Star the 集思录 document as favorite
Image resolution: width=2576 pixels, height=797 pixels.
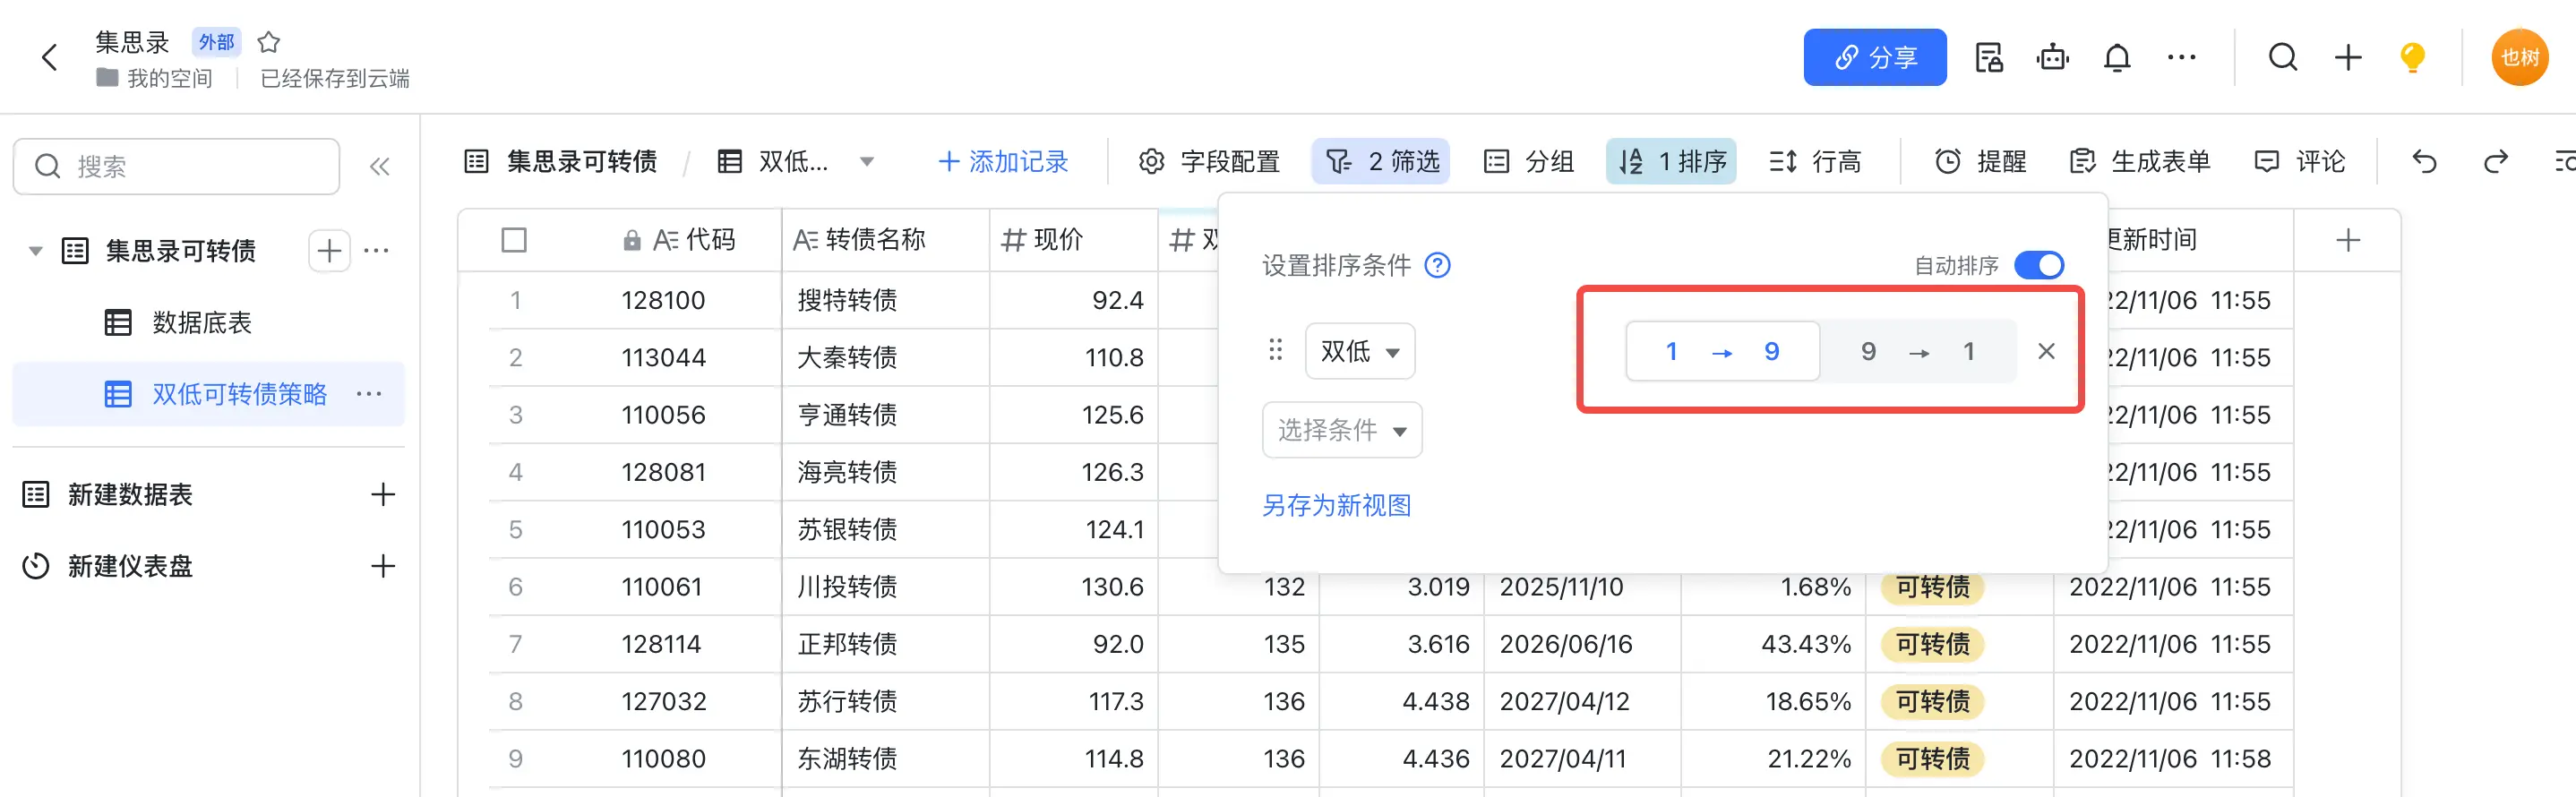pos(268,42)
